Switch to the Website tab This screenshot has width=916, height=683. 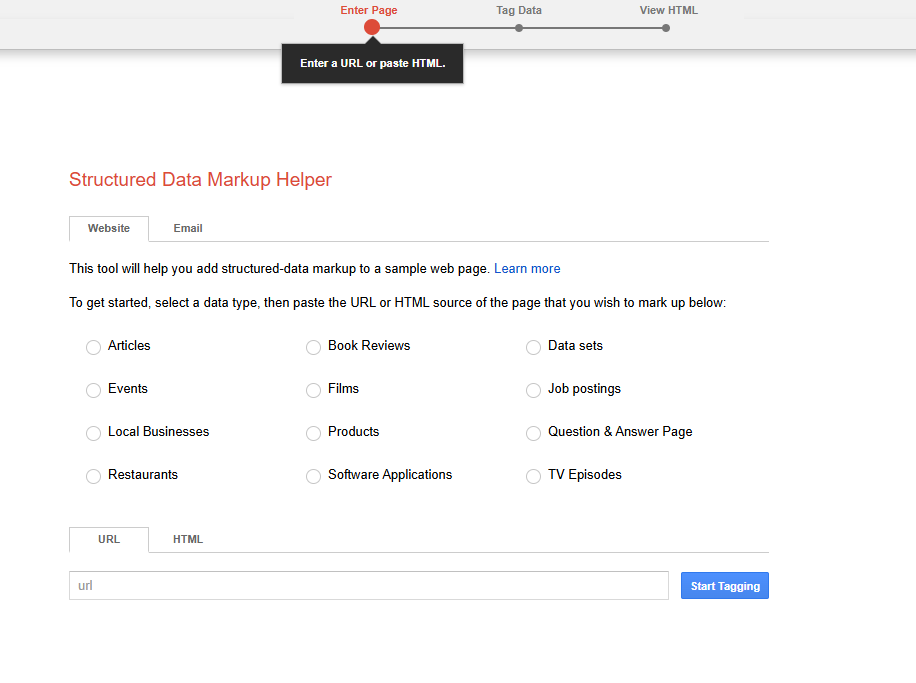pyautogui.click(x=109, y=228)
